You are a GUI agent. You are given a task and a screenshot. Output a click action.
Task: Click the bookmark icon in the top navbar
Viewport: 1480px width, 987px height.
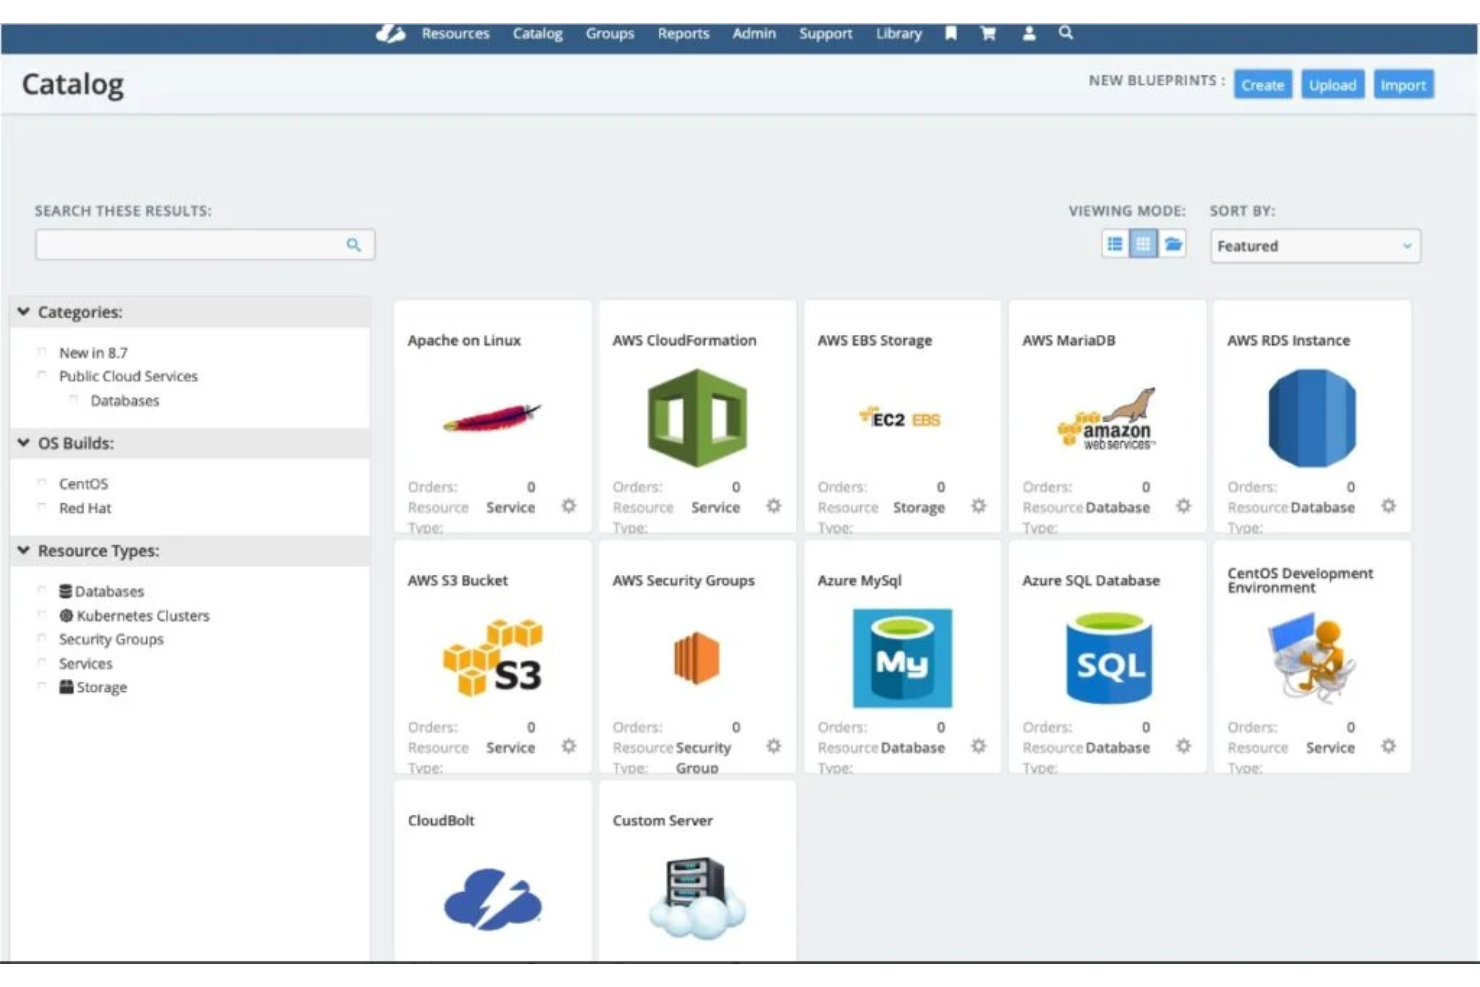pyautogui.click(x=951, y=33)
